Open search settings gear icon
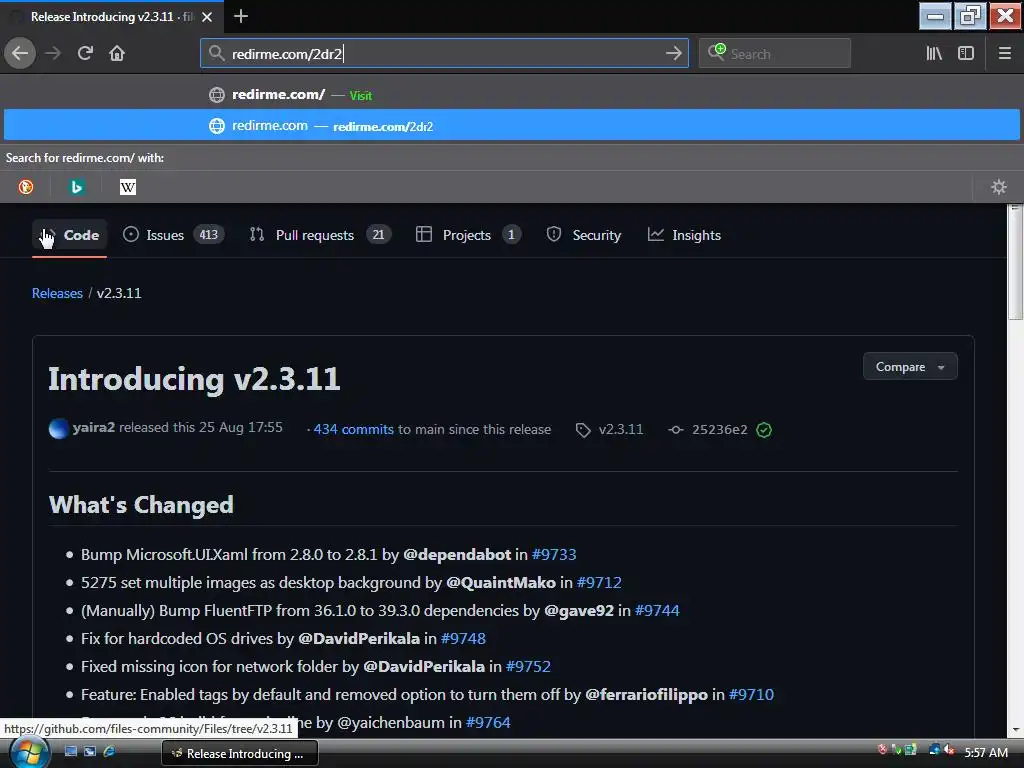 (999, 187)
